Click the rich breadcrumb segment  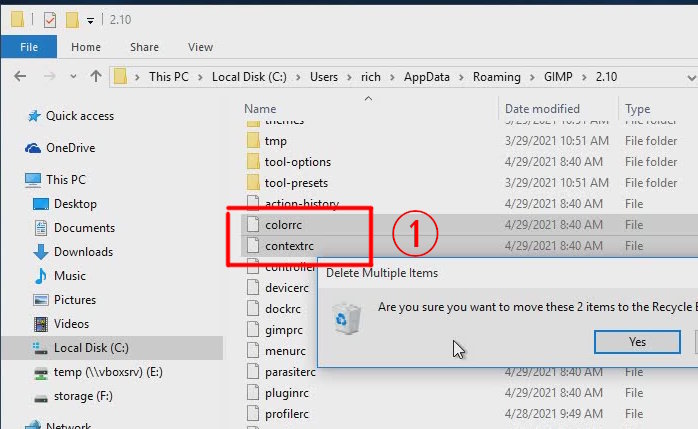(371, 77)
